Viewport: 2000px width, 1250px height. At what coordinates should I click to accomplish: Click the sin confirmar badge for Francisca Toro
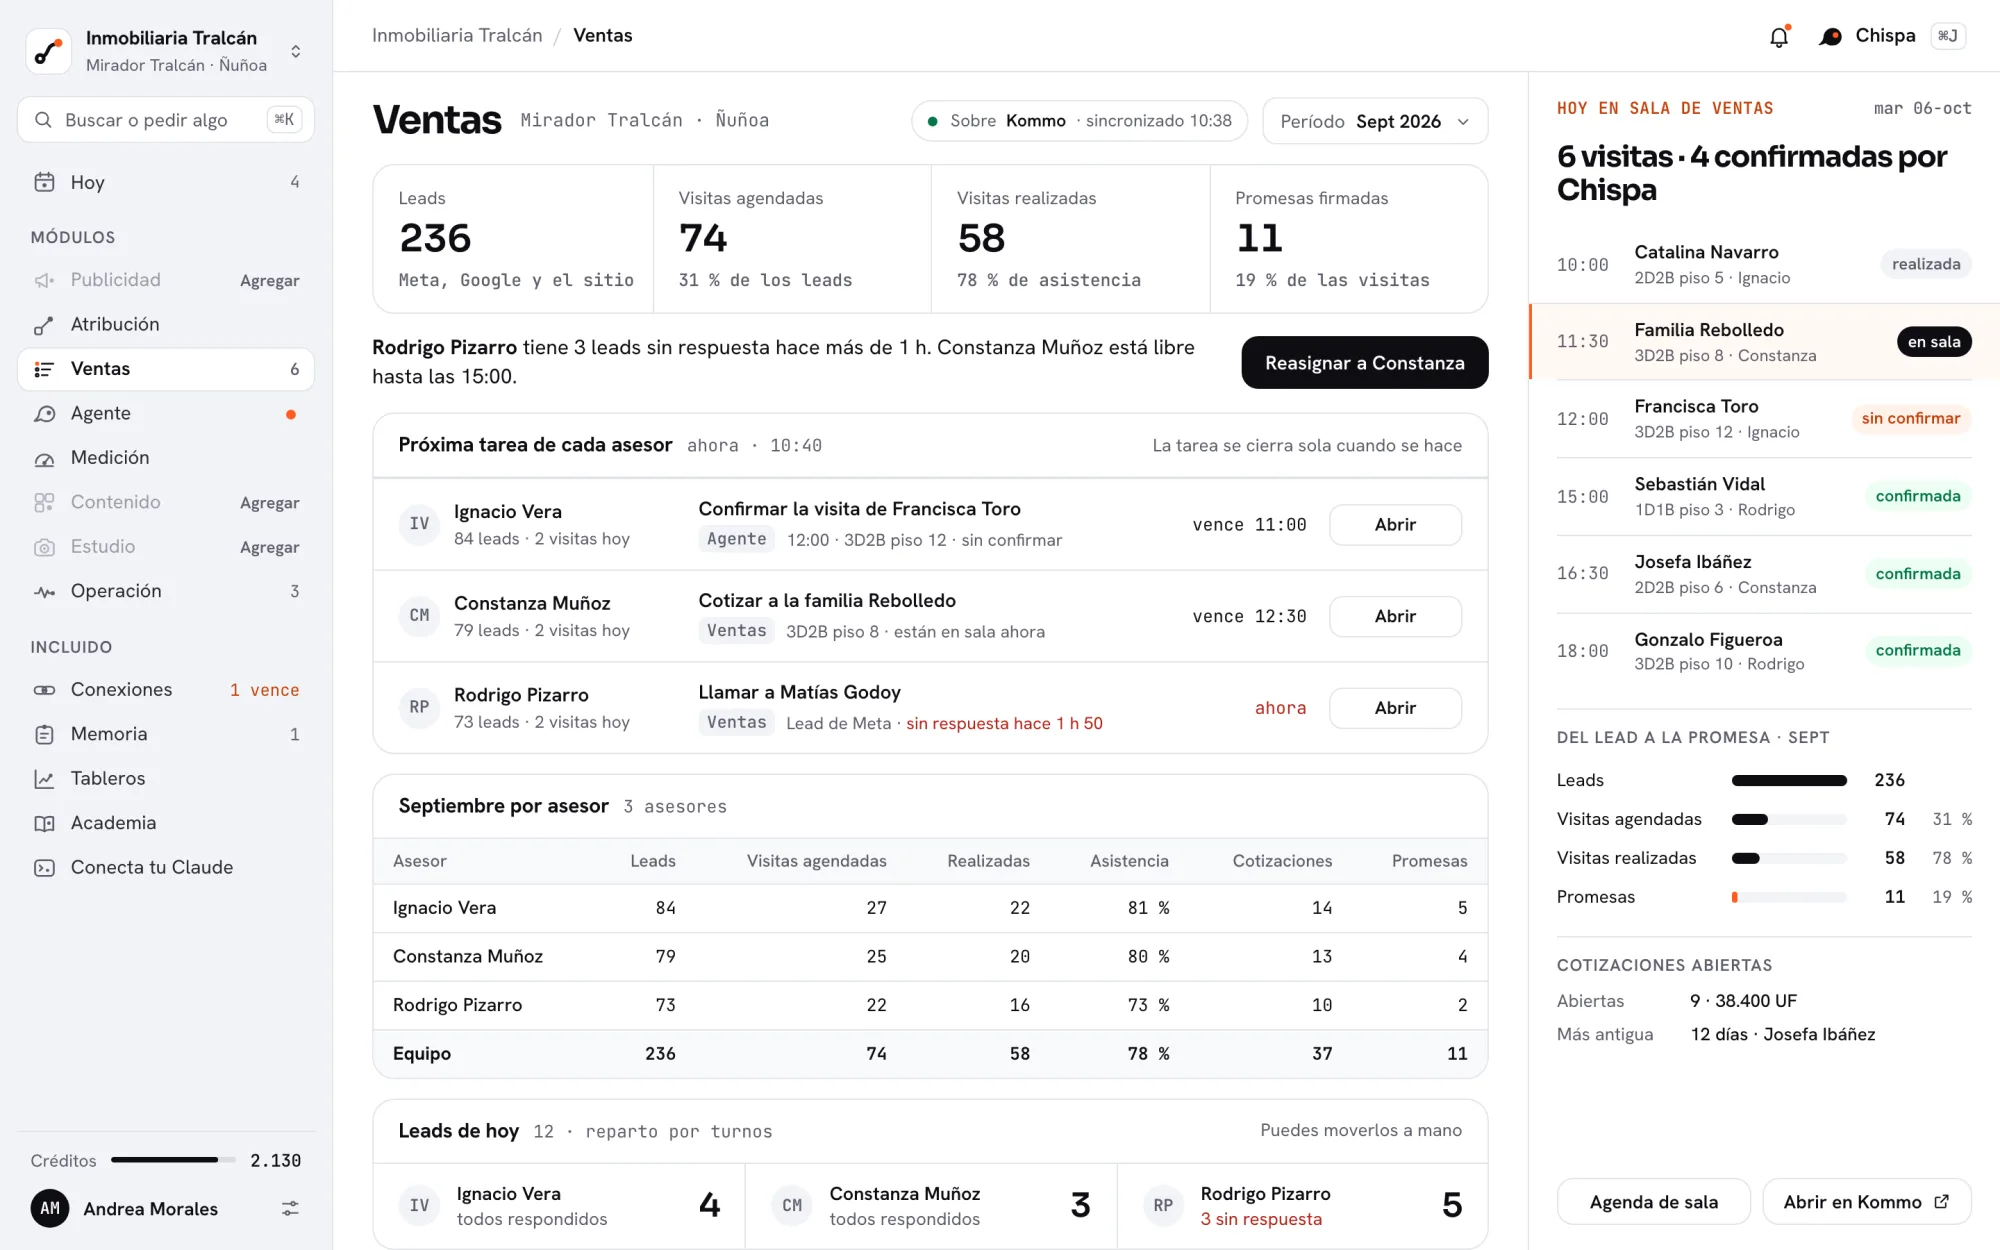tap(1910, 419)
